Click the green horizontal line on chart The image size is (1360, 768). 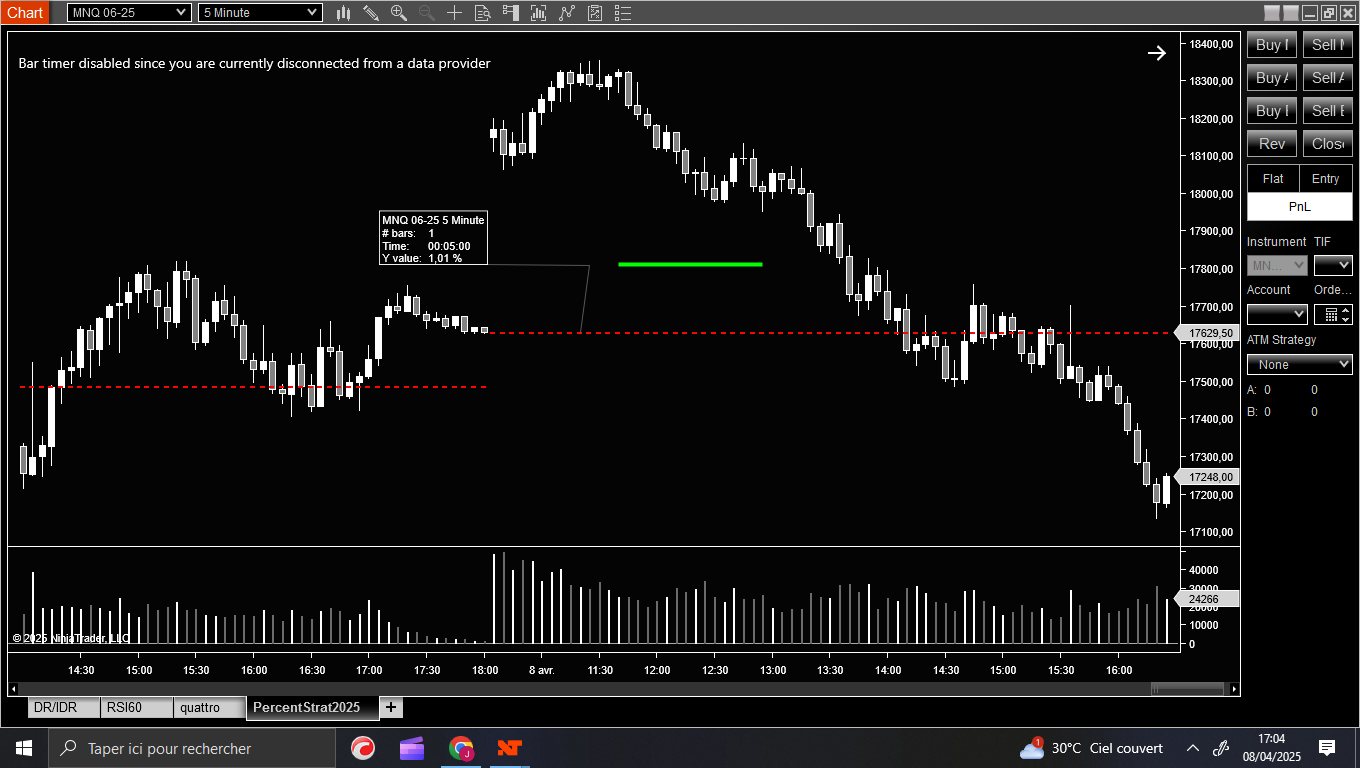pos(690,264)
